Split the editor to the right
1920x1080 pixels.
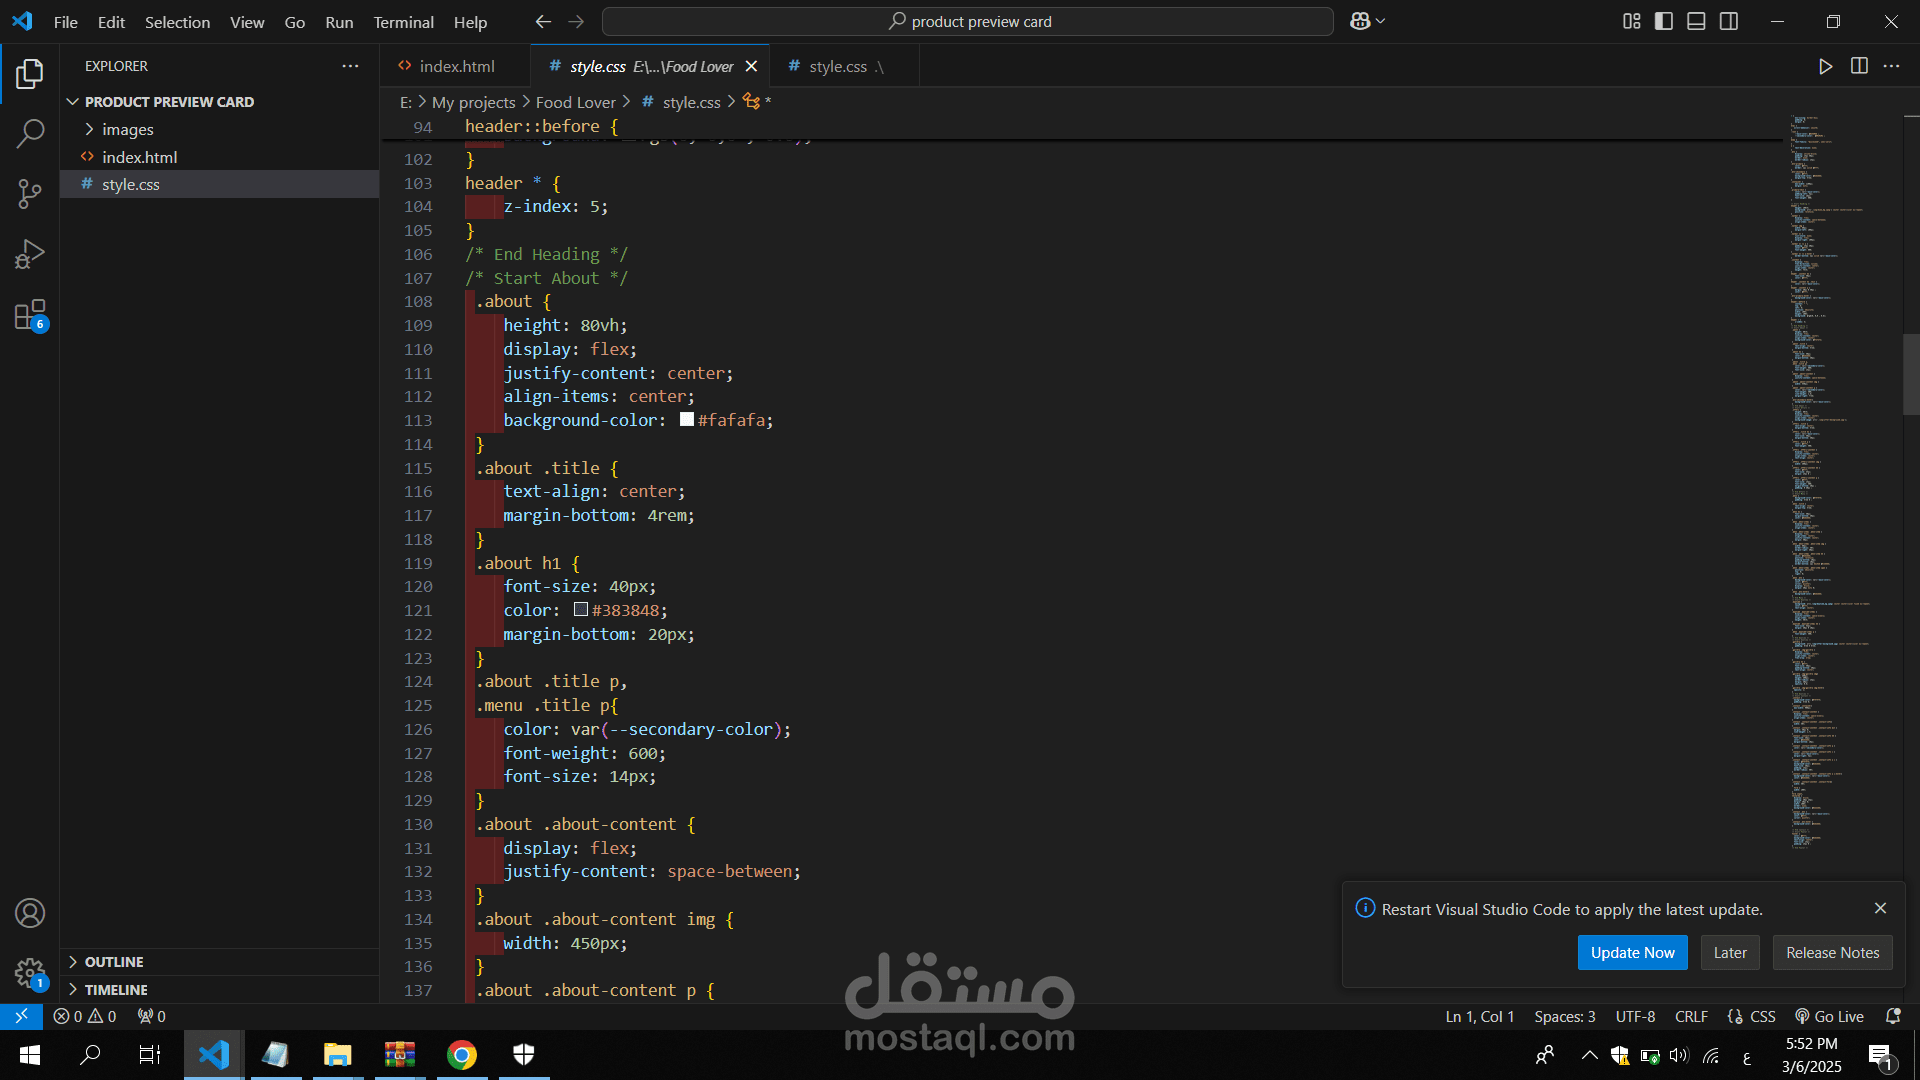pyautogui.click(x=1859, y=66)
